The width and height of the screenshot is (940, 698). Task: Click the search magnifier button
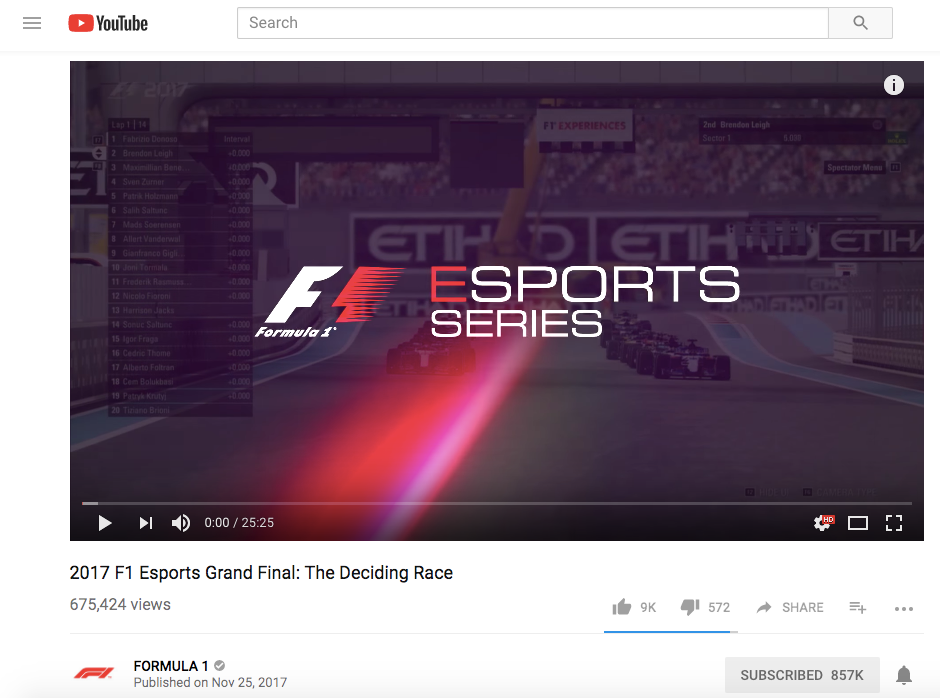pyautogui.click(x=860, y=23)
